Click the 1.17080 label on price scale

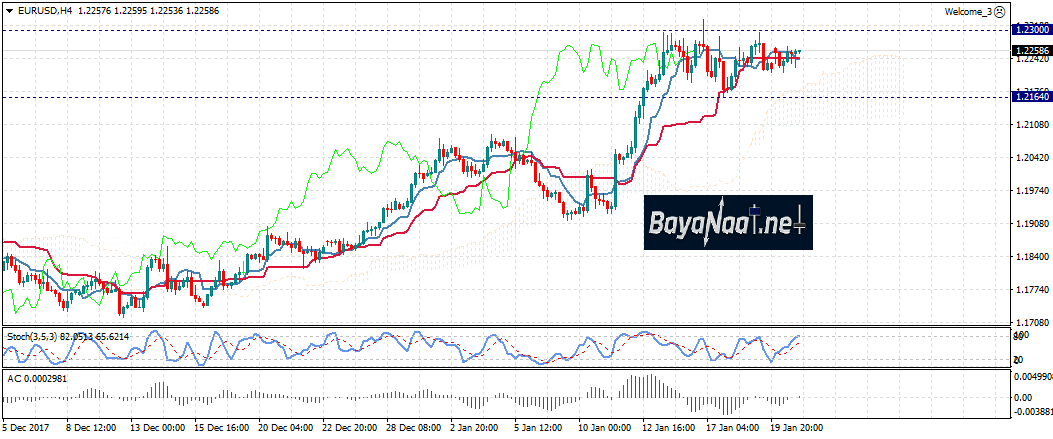pyautogui.click(x=1030, y=322)
